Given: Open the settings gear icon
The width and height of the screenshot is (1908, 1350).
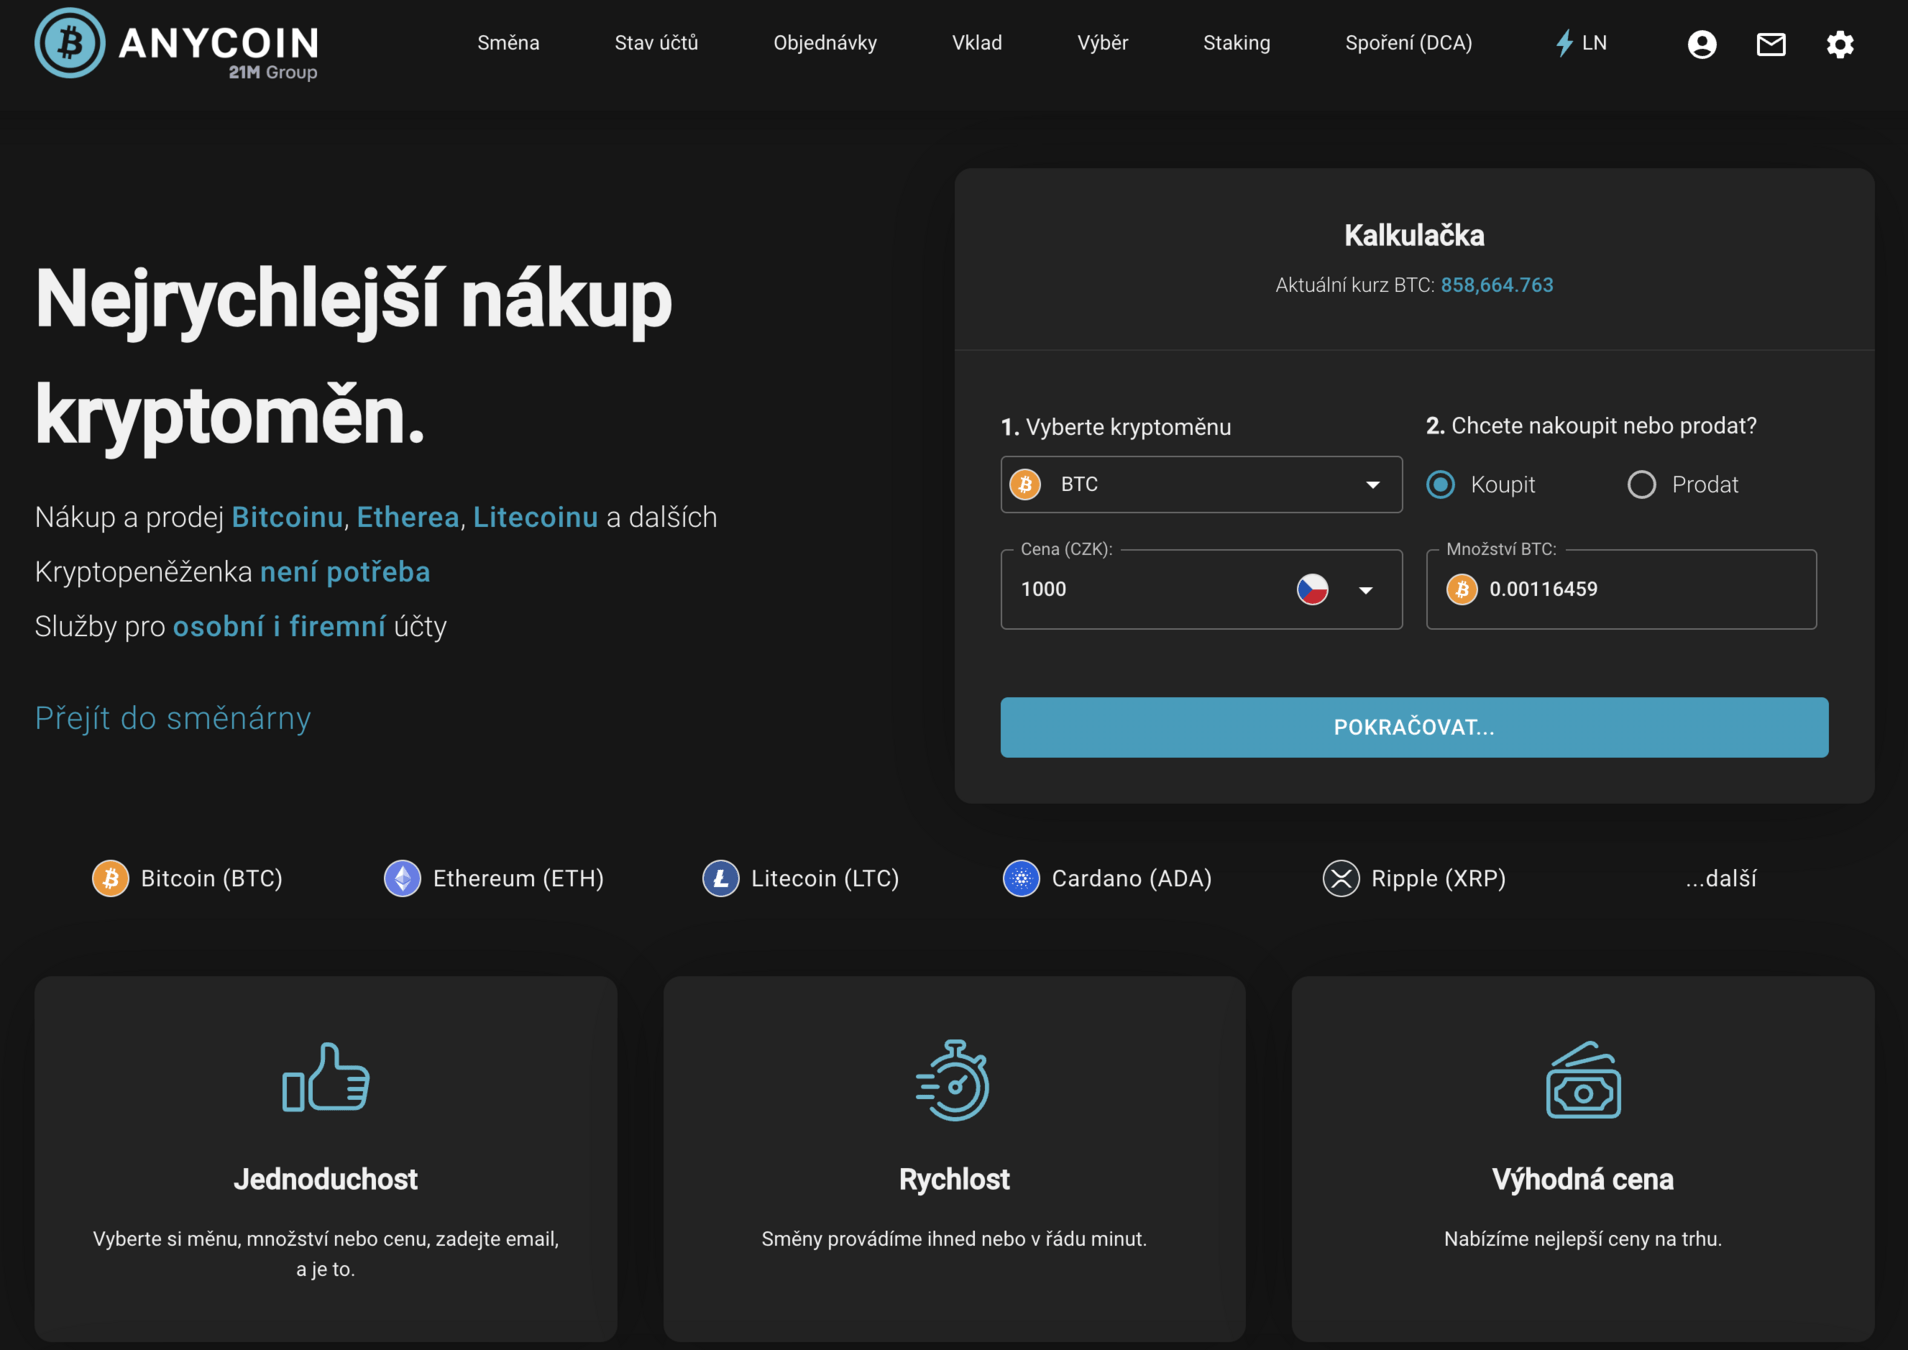Looking at the screenshot, I should coord(1840,44).
